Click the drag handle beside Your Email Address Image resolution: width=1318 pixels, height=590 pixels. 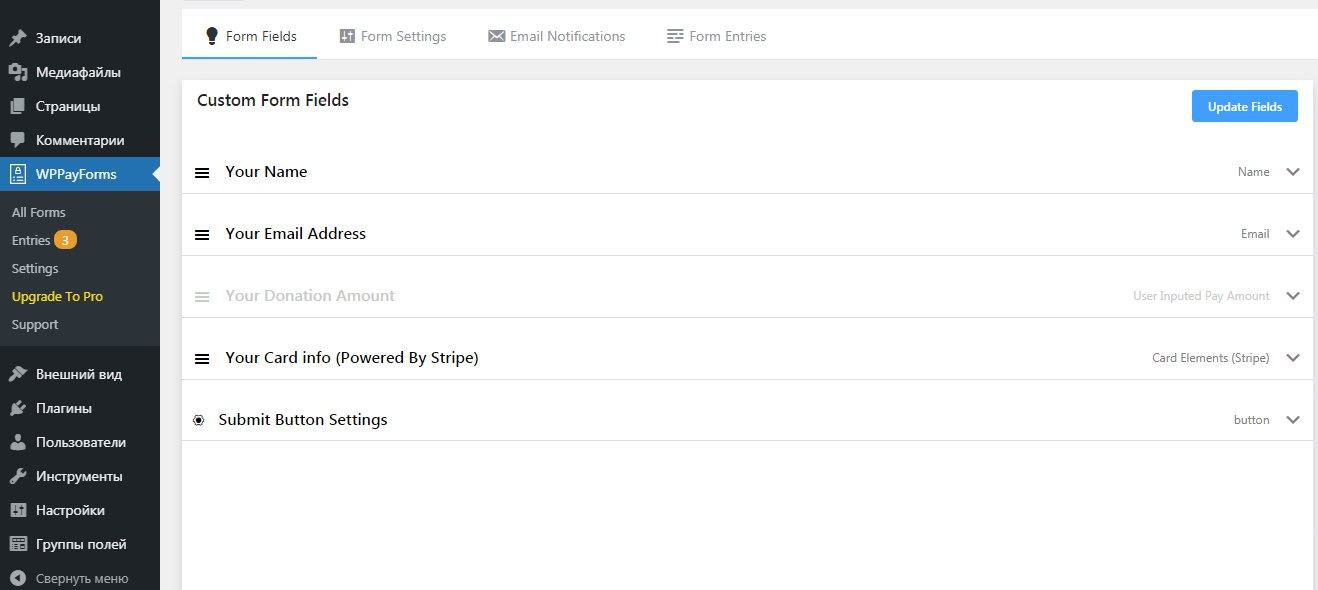[x=202, y=235]
